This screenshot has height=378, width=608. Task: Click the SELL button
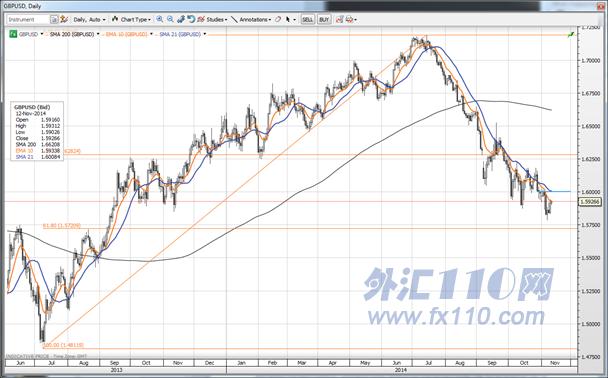point(307,19)
